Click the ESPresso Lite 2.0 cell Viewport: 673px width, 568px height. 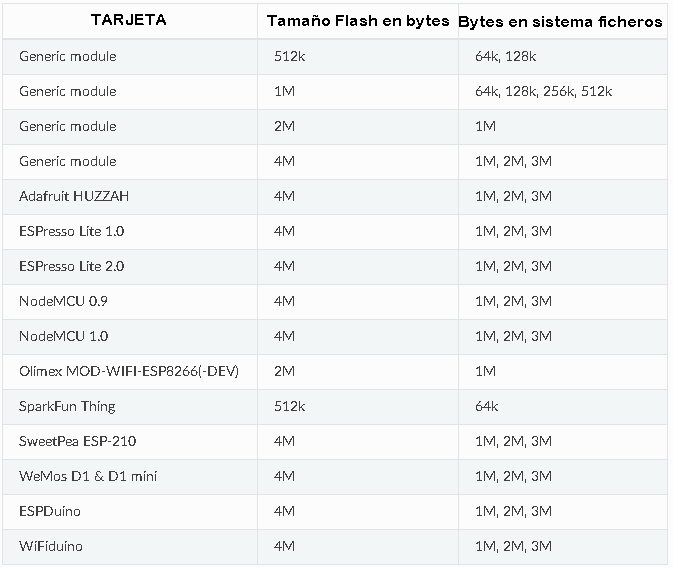pyautogui.click(x=72, y=266)
